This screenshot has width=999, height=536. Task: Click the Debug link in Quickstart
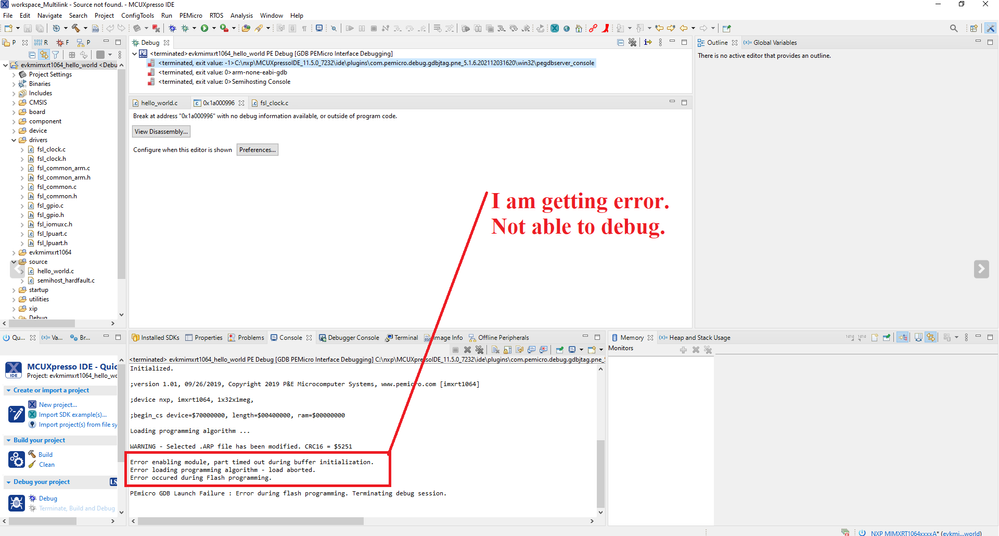point(48,498)
